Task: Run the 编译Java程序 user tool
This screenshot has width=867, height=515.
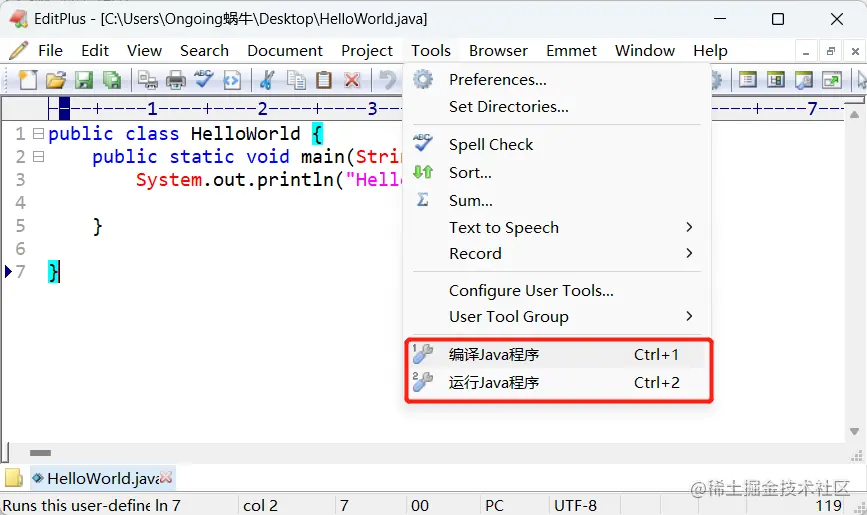Action: (x=557, y=355)
